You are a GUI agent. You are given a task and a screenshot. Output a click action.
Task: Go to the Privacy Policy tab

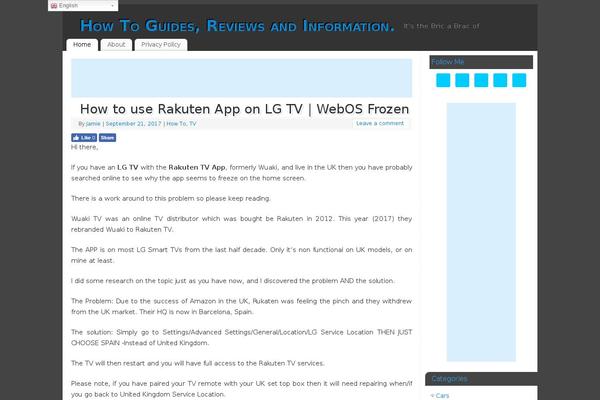[x=161, y=45]
